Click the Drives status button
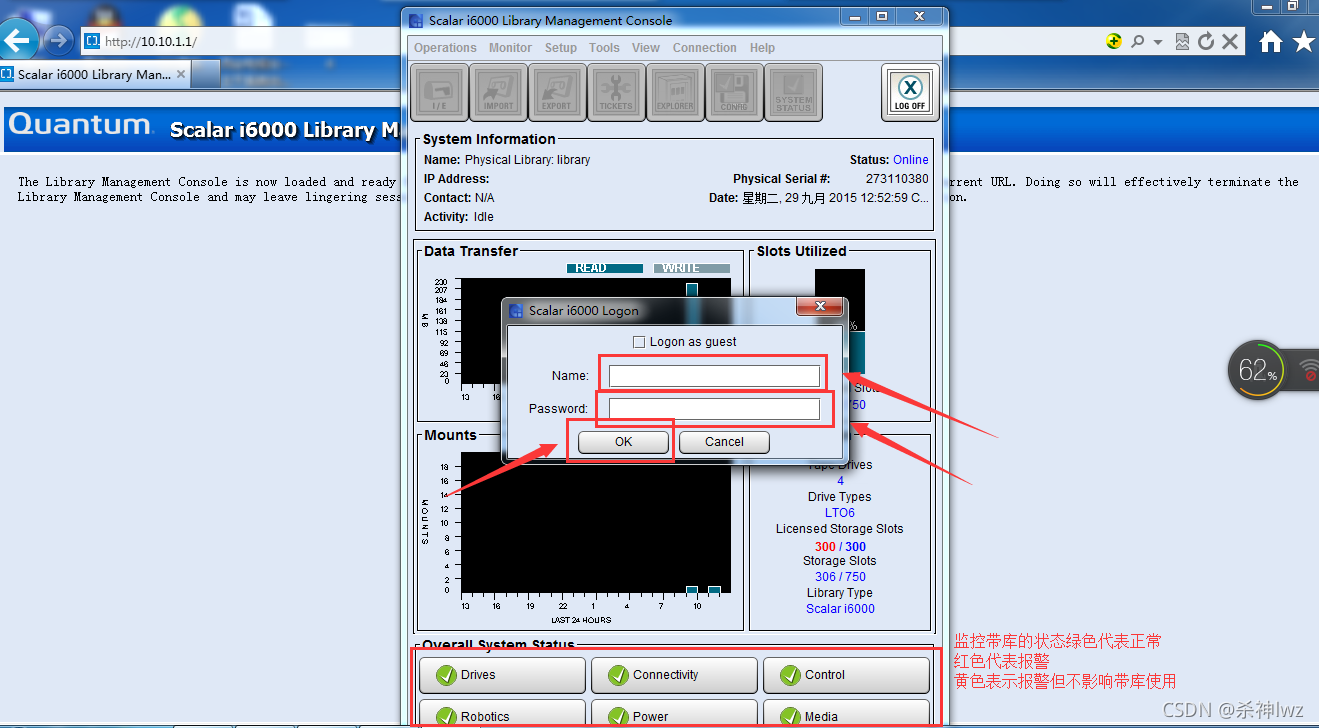 coord(501,675)
